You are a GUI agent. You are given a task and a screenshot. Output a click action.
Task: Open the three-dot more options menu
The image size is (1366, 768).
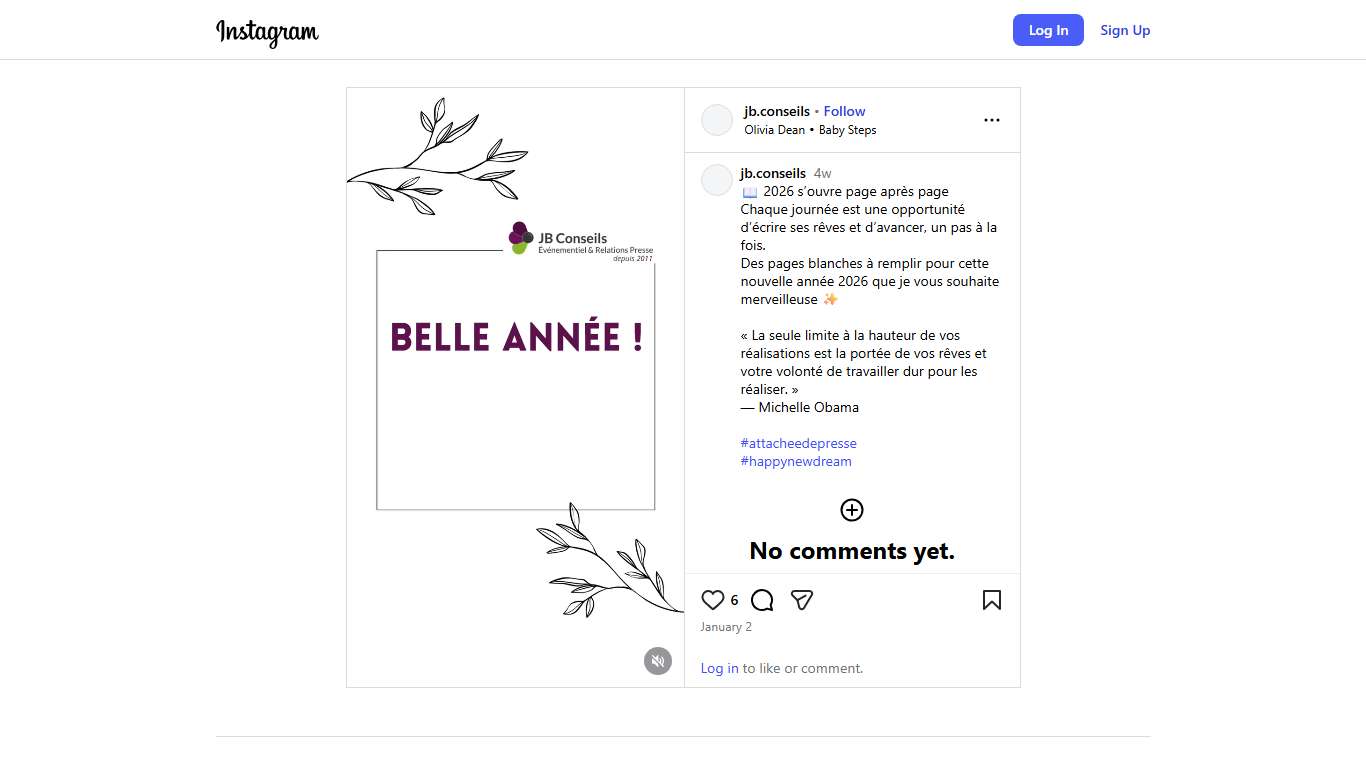(x=991, y=120)
